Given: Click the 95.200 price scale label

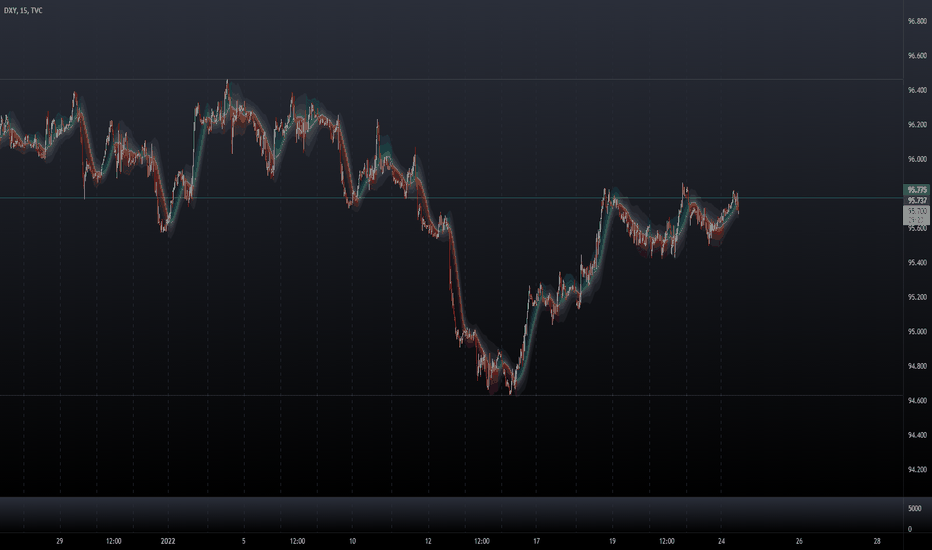Looking at the screenshot, I should pyautogui.click(x=917, y=297).
